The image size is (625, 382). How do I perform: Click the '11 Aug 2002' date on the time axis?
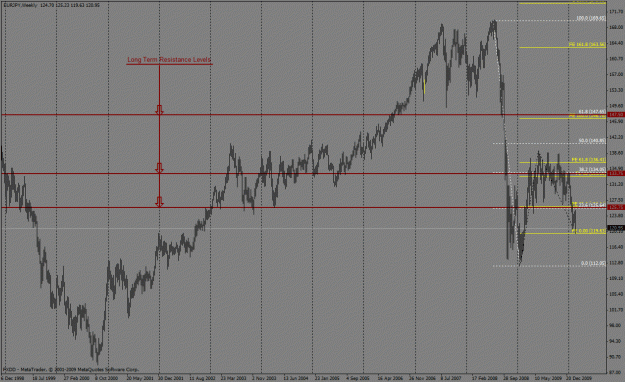(x=202, y=378)
